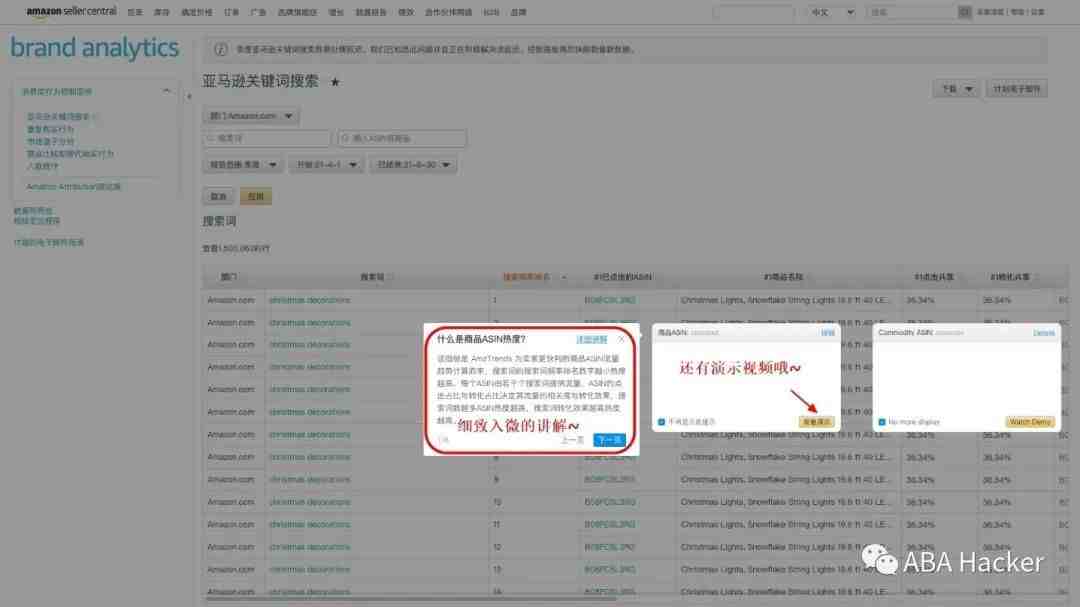The height and width of the screenshot is (607, 1080).
Task: Click the ASIN link in the rank 1 row
Action: [610, 300]
